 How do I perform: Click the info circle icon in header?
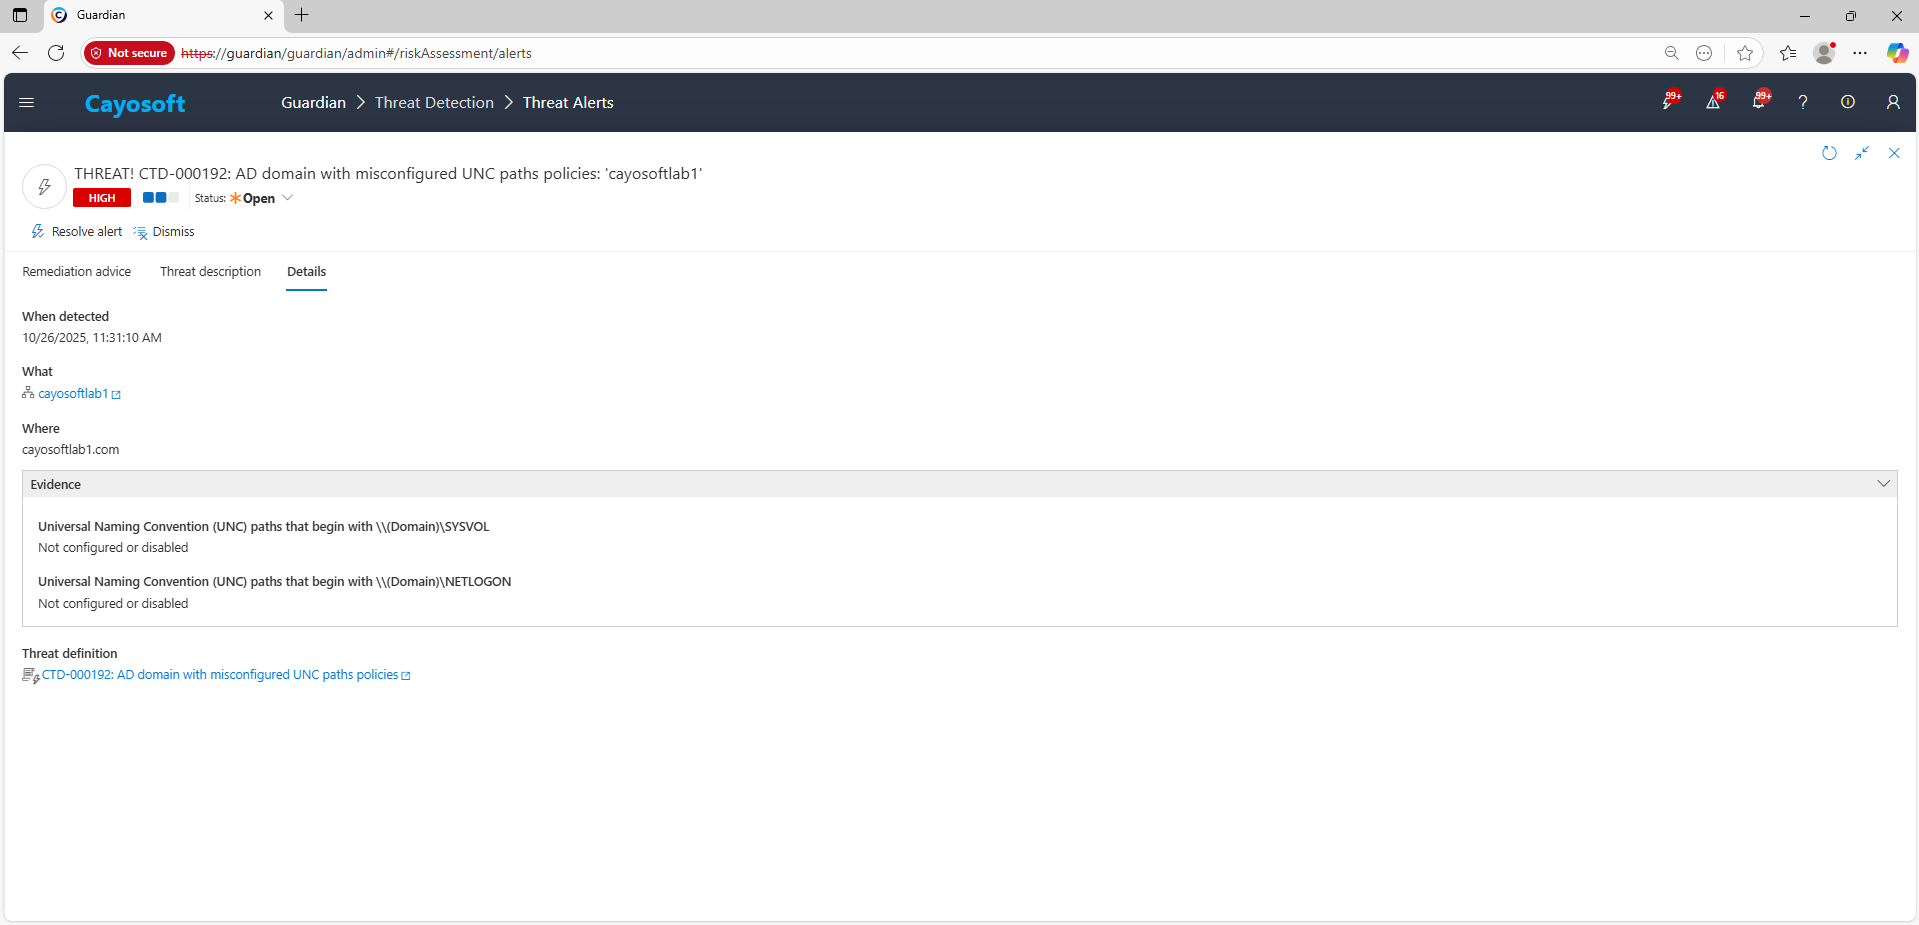click(1848, 102)
